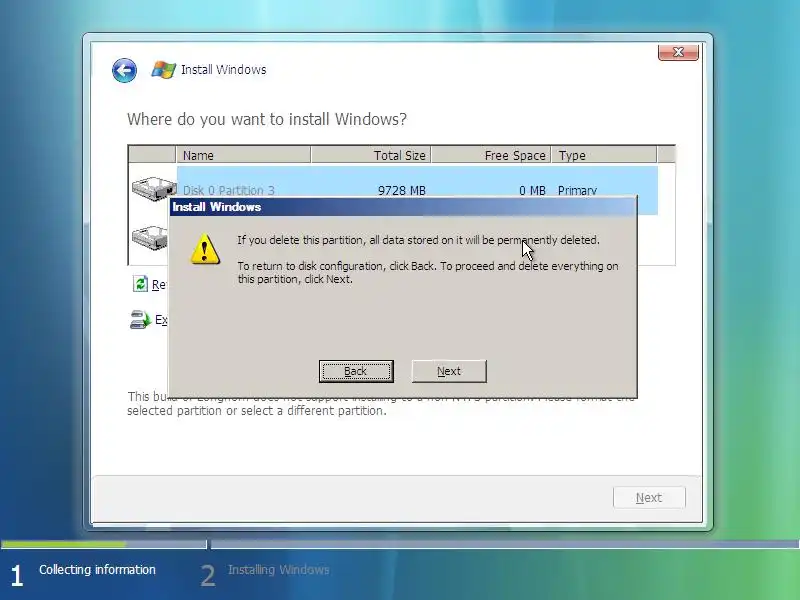Click the yellow warning triangle icon
Viewport: 800px width, 600px height.
point(205,249)
